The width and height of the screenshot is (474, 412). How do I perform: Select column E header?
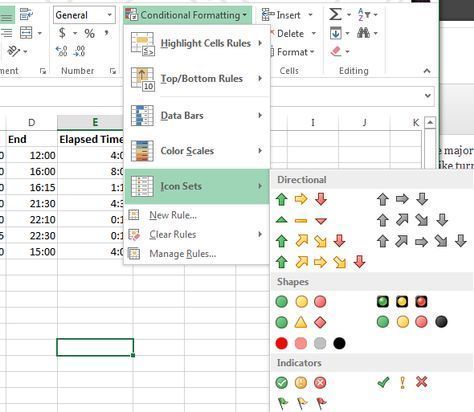(x=95, y=122)
